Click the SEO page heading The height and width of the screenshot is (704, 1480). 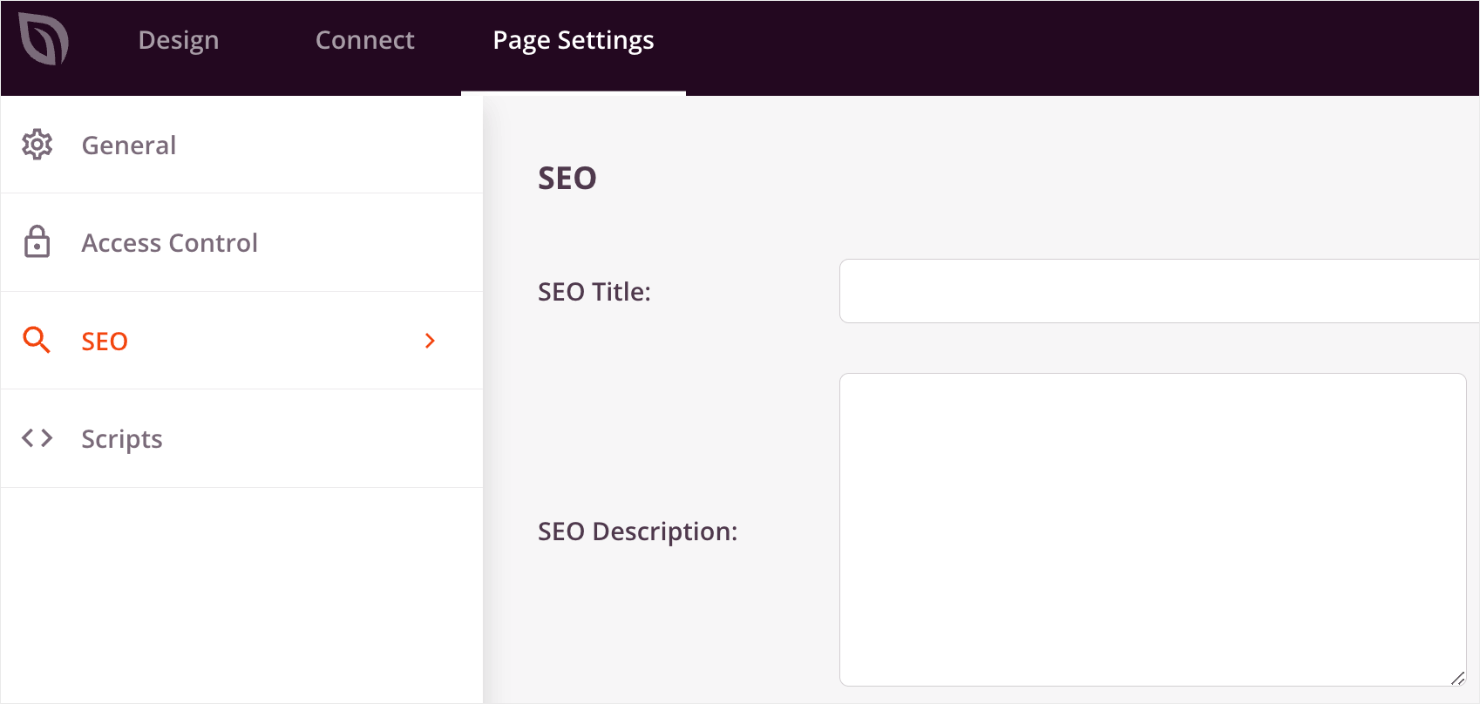566,177
